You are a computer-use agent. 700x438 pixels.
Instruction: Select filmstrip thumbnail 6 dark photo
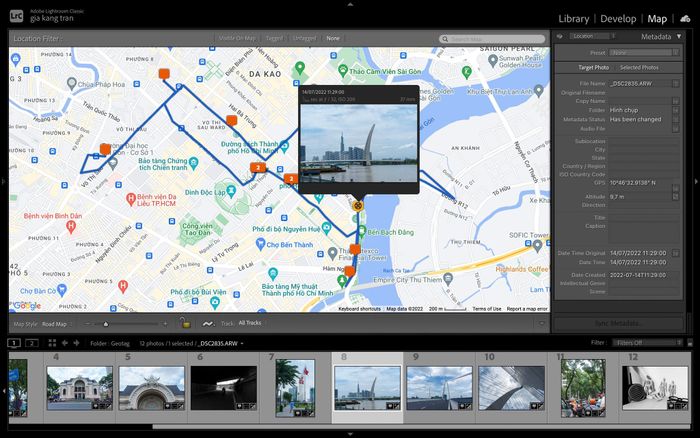click(x=224, y=388)
